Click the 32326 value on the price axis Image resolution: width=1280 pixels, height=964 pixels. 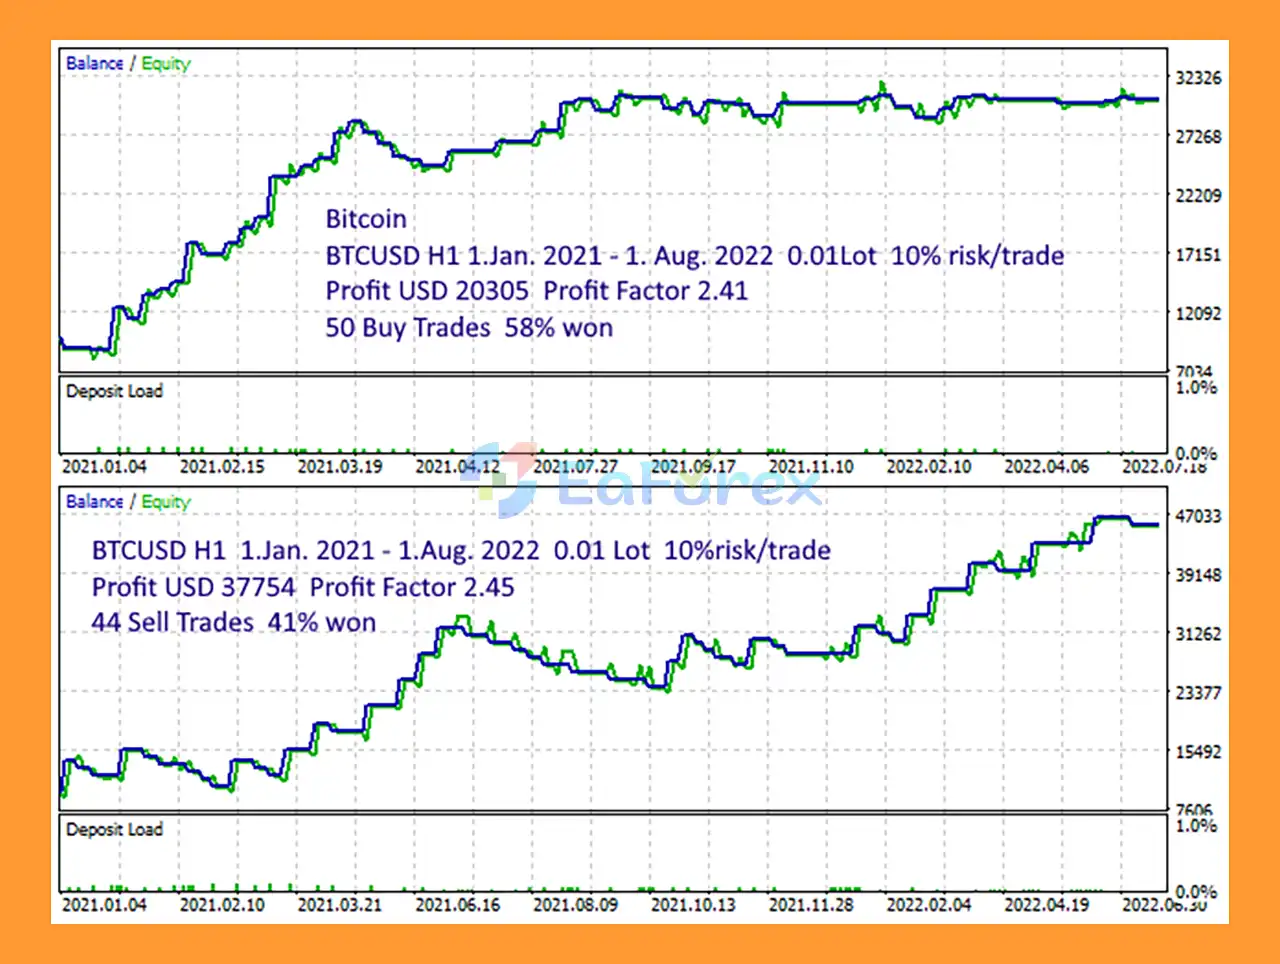coord(1198,78)
